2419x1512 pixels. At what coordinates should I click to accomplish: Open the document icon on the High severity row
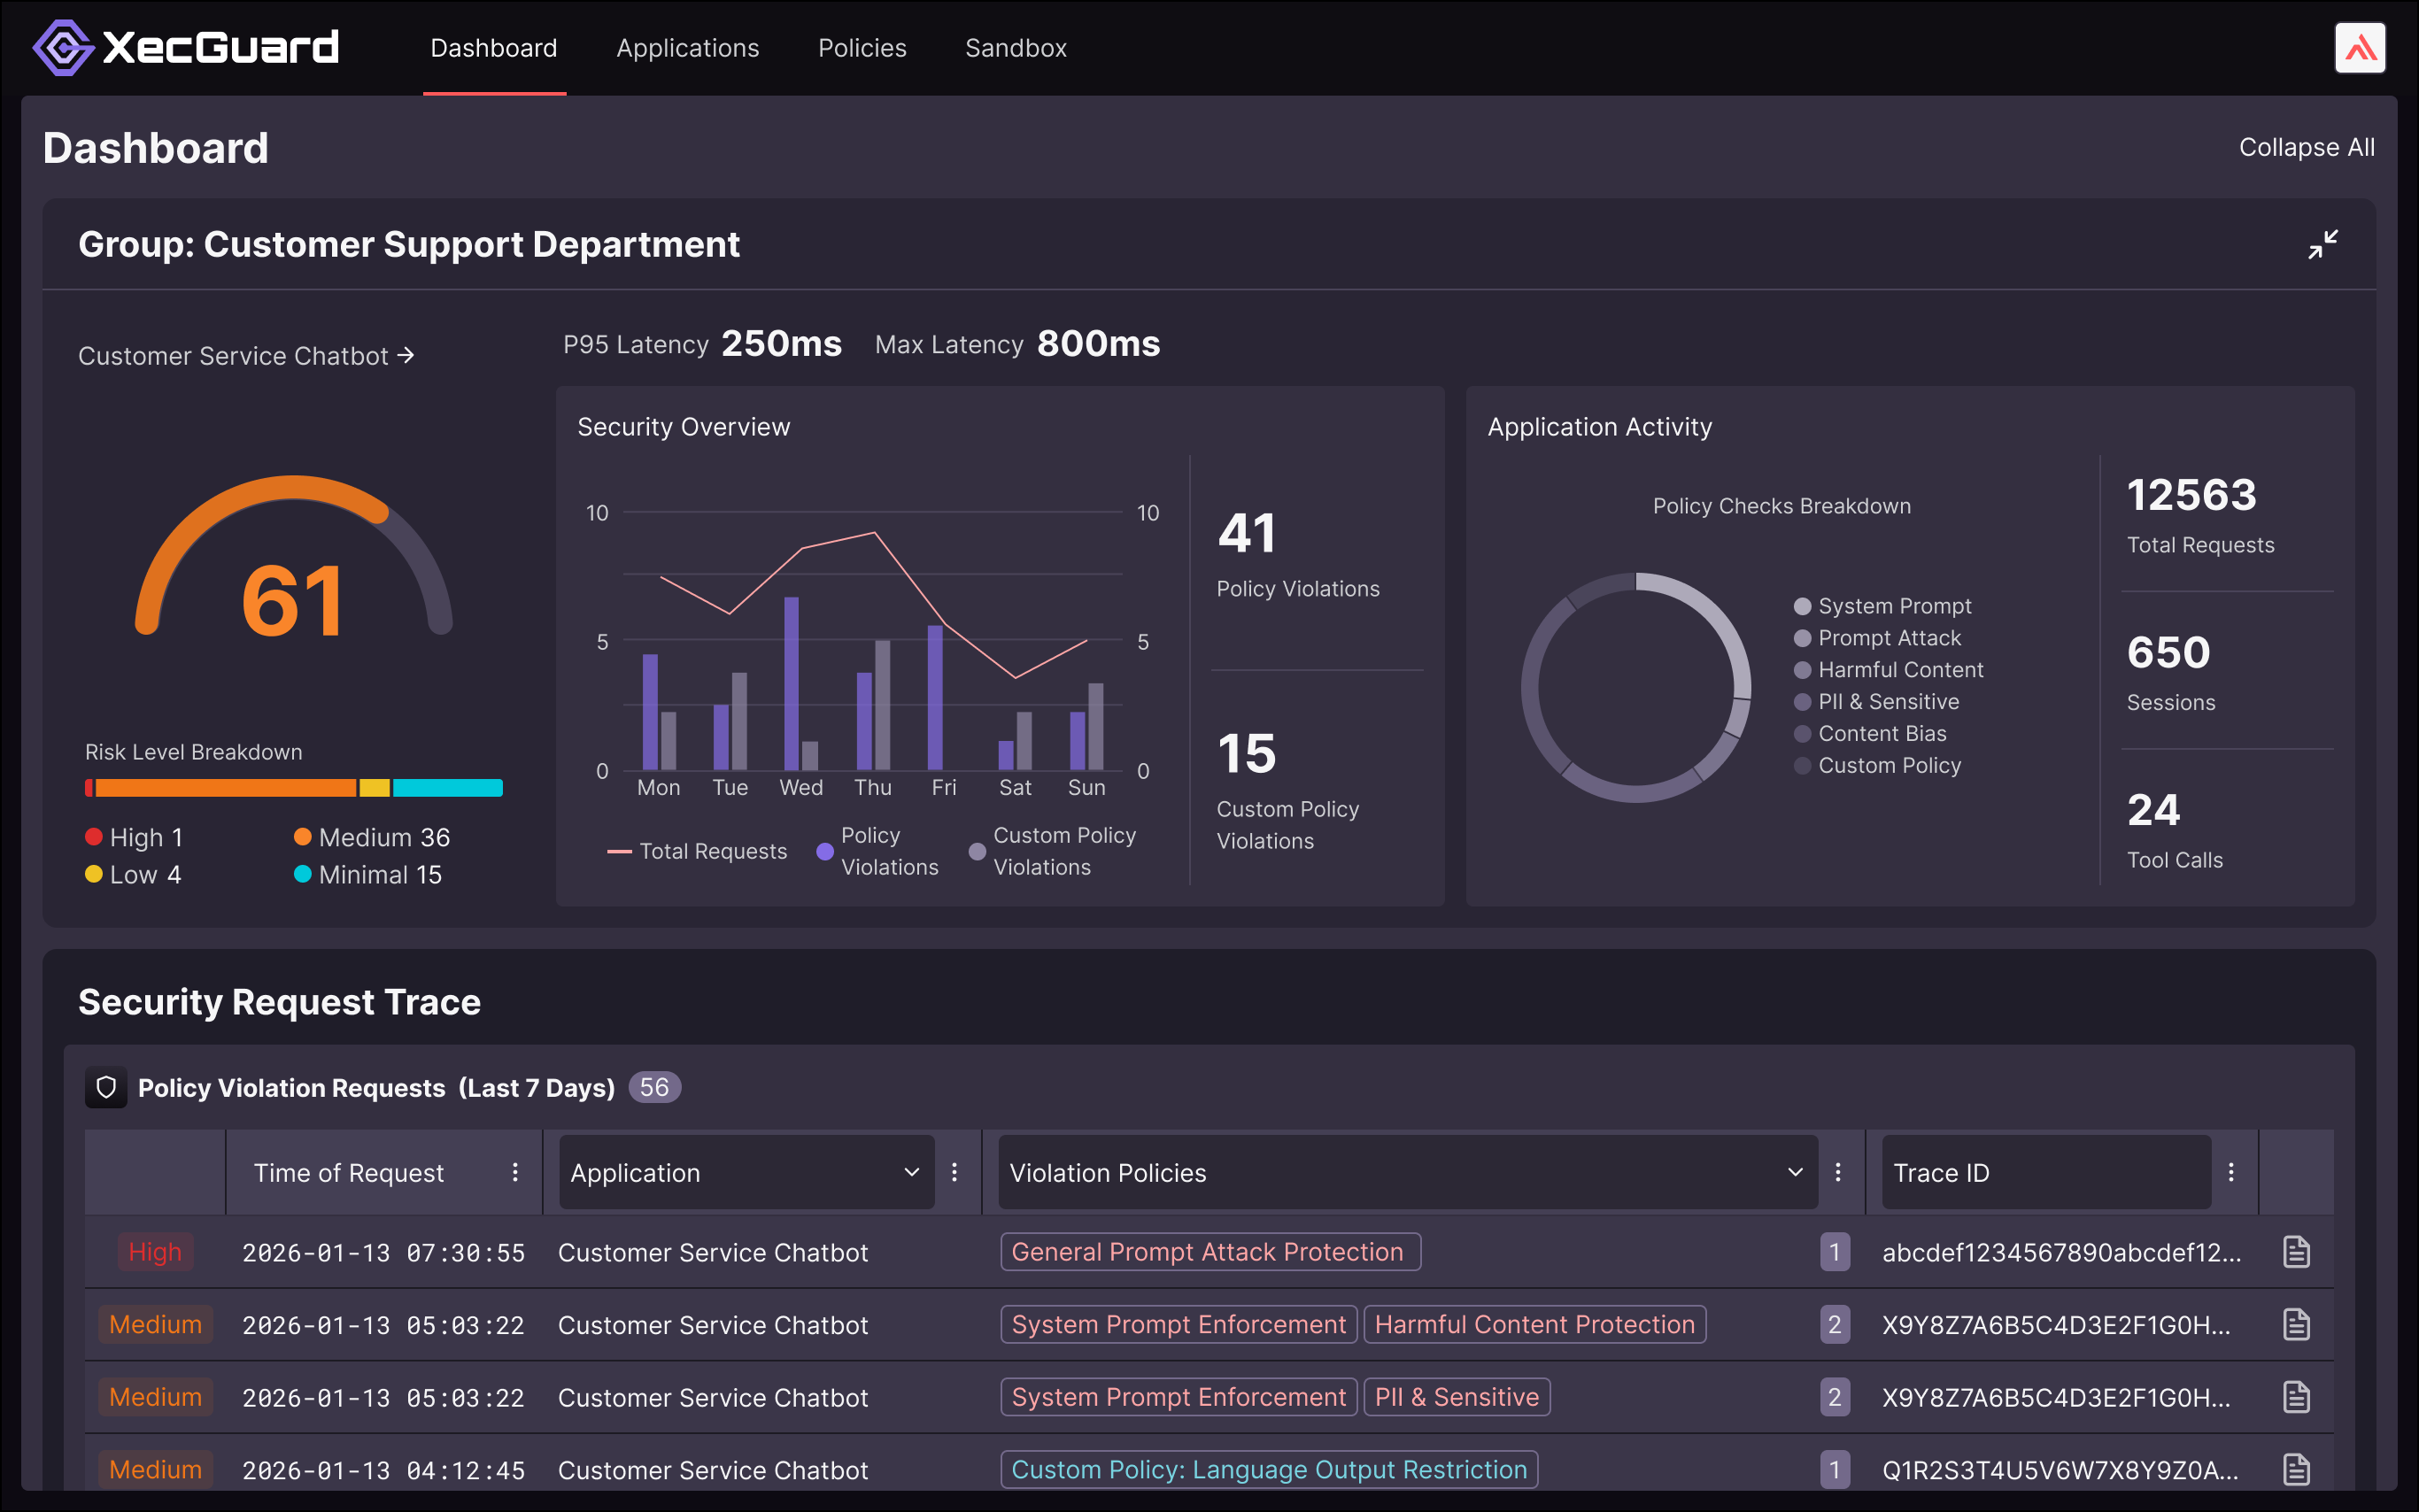tap(2296, 1251)
